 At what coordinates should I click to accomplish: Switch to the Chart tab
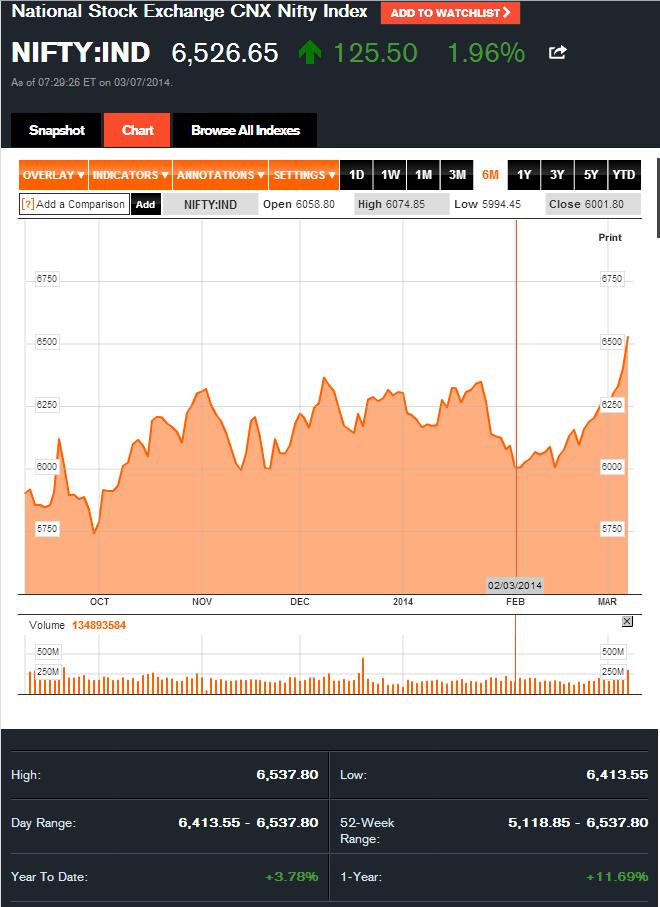point(137,130)
